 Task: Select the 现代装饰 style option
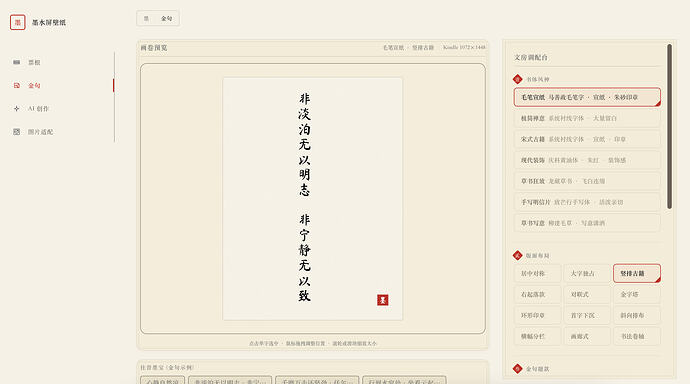(x=587, y=160)
